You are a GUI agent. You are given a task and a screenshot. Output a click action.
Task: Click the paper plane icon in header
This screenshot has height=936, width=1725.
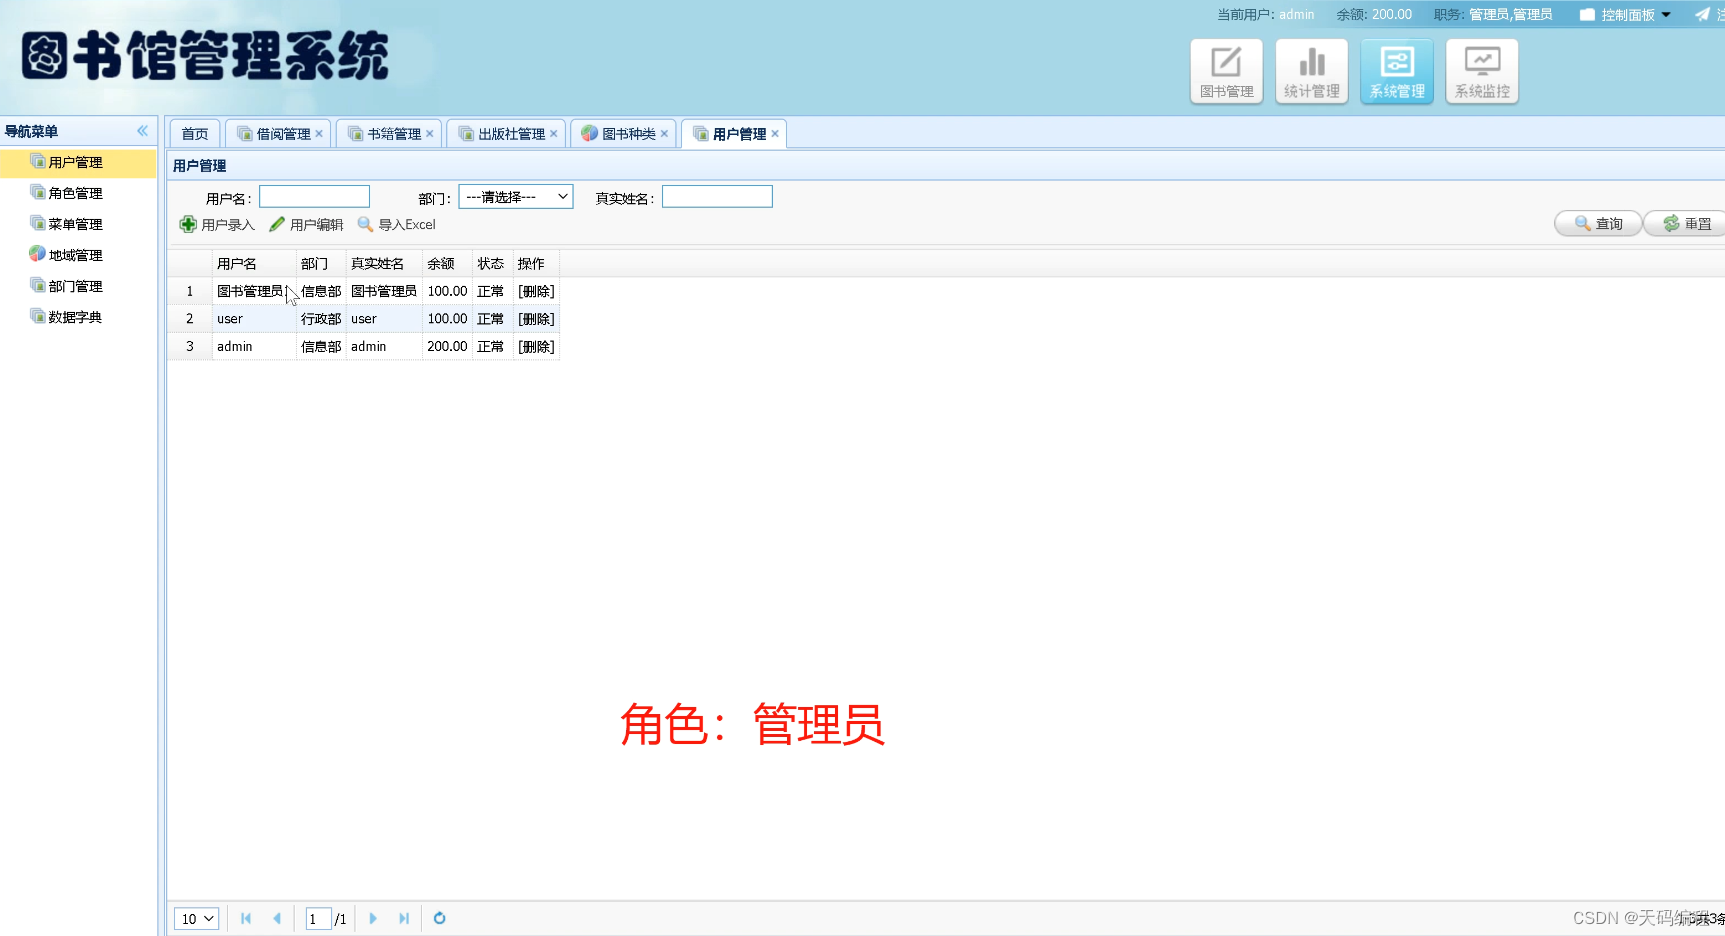pos(1702,14)
